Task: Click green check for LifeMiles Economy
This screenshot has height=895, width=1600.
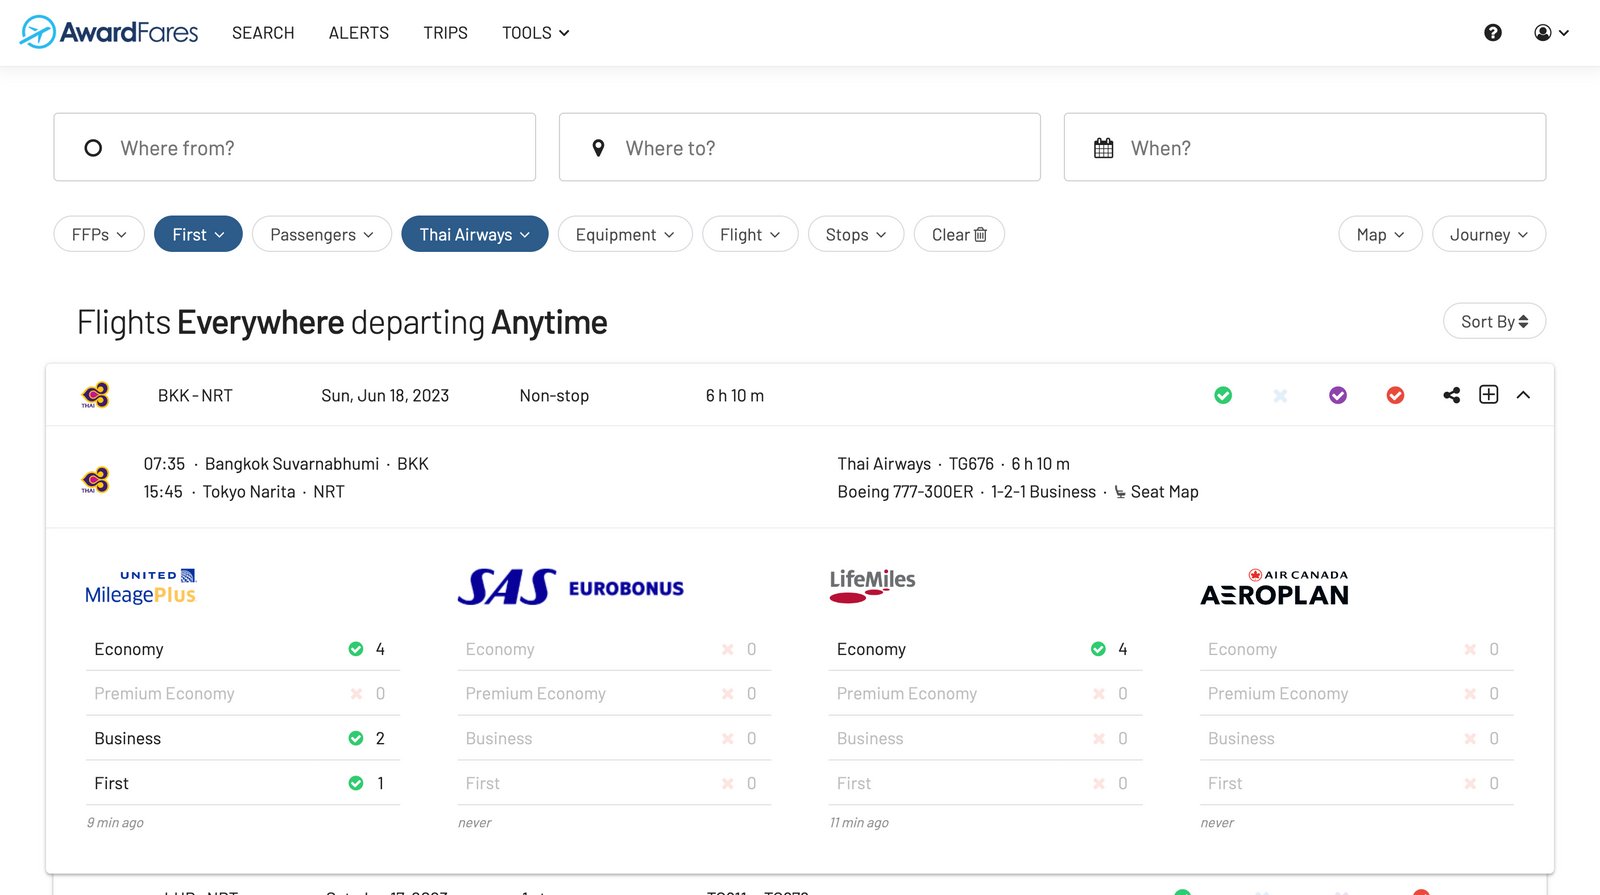Action: pos(1098,649)
